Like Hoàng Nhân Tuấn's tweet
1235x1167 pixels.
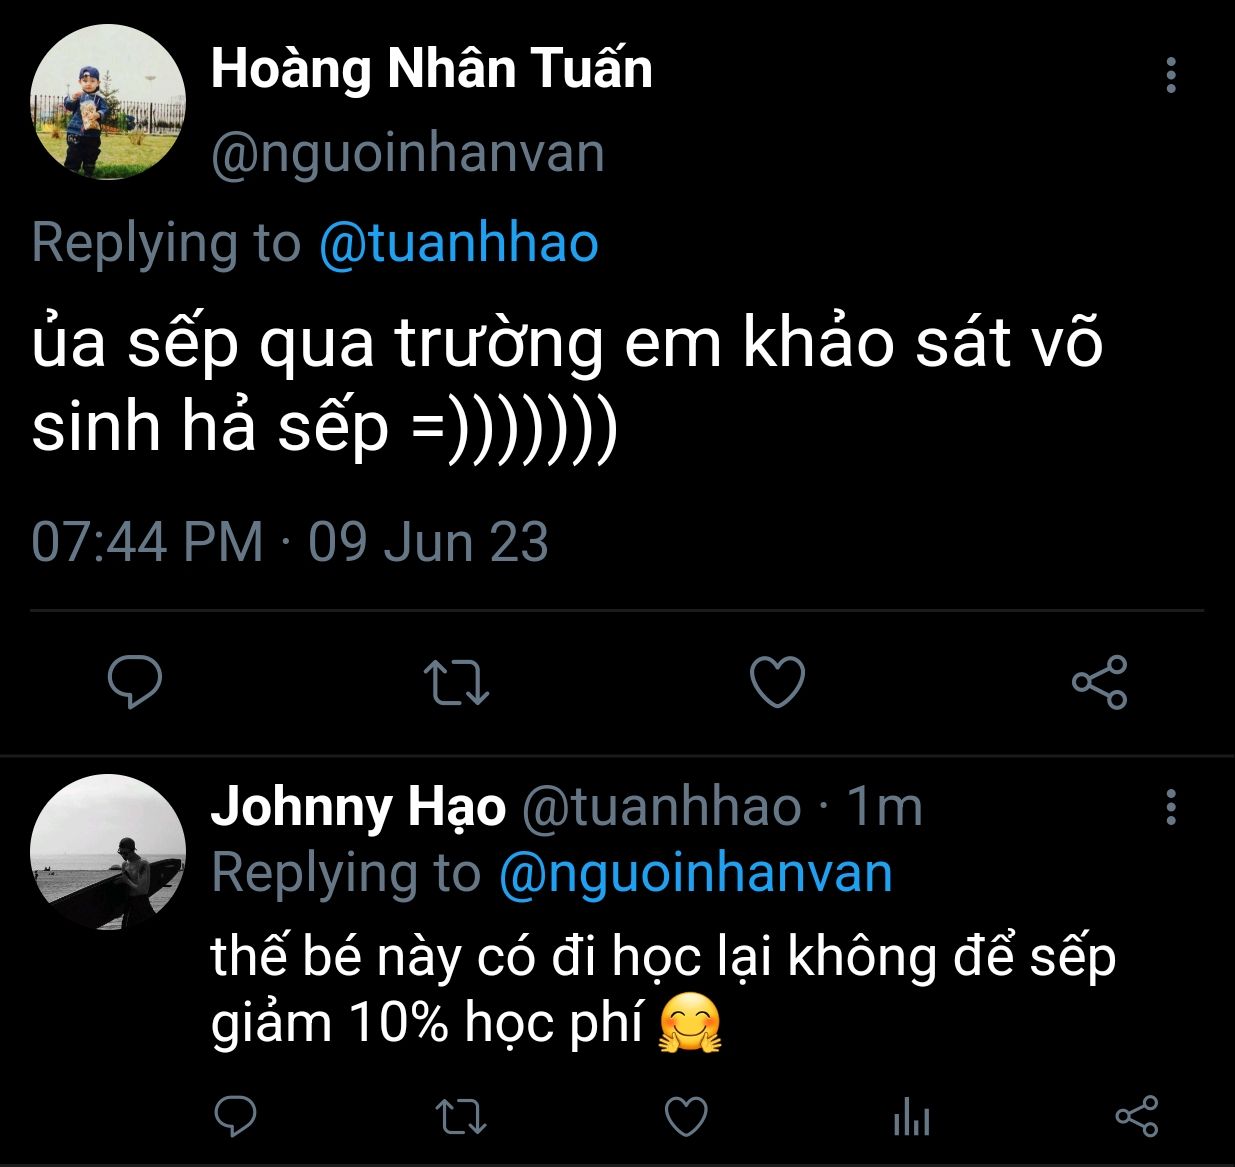[x=777, y=682]
